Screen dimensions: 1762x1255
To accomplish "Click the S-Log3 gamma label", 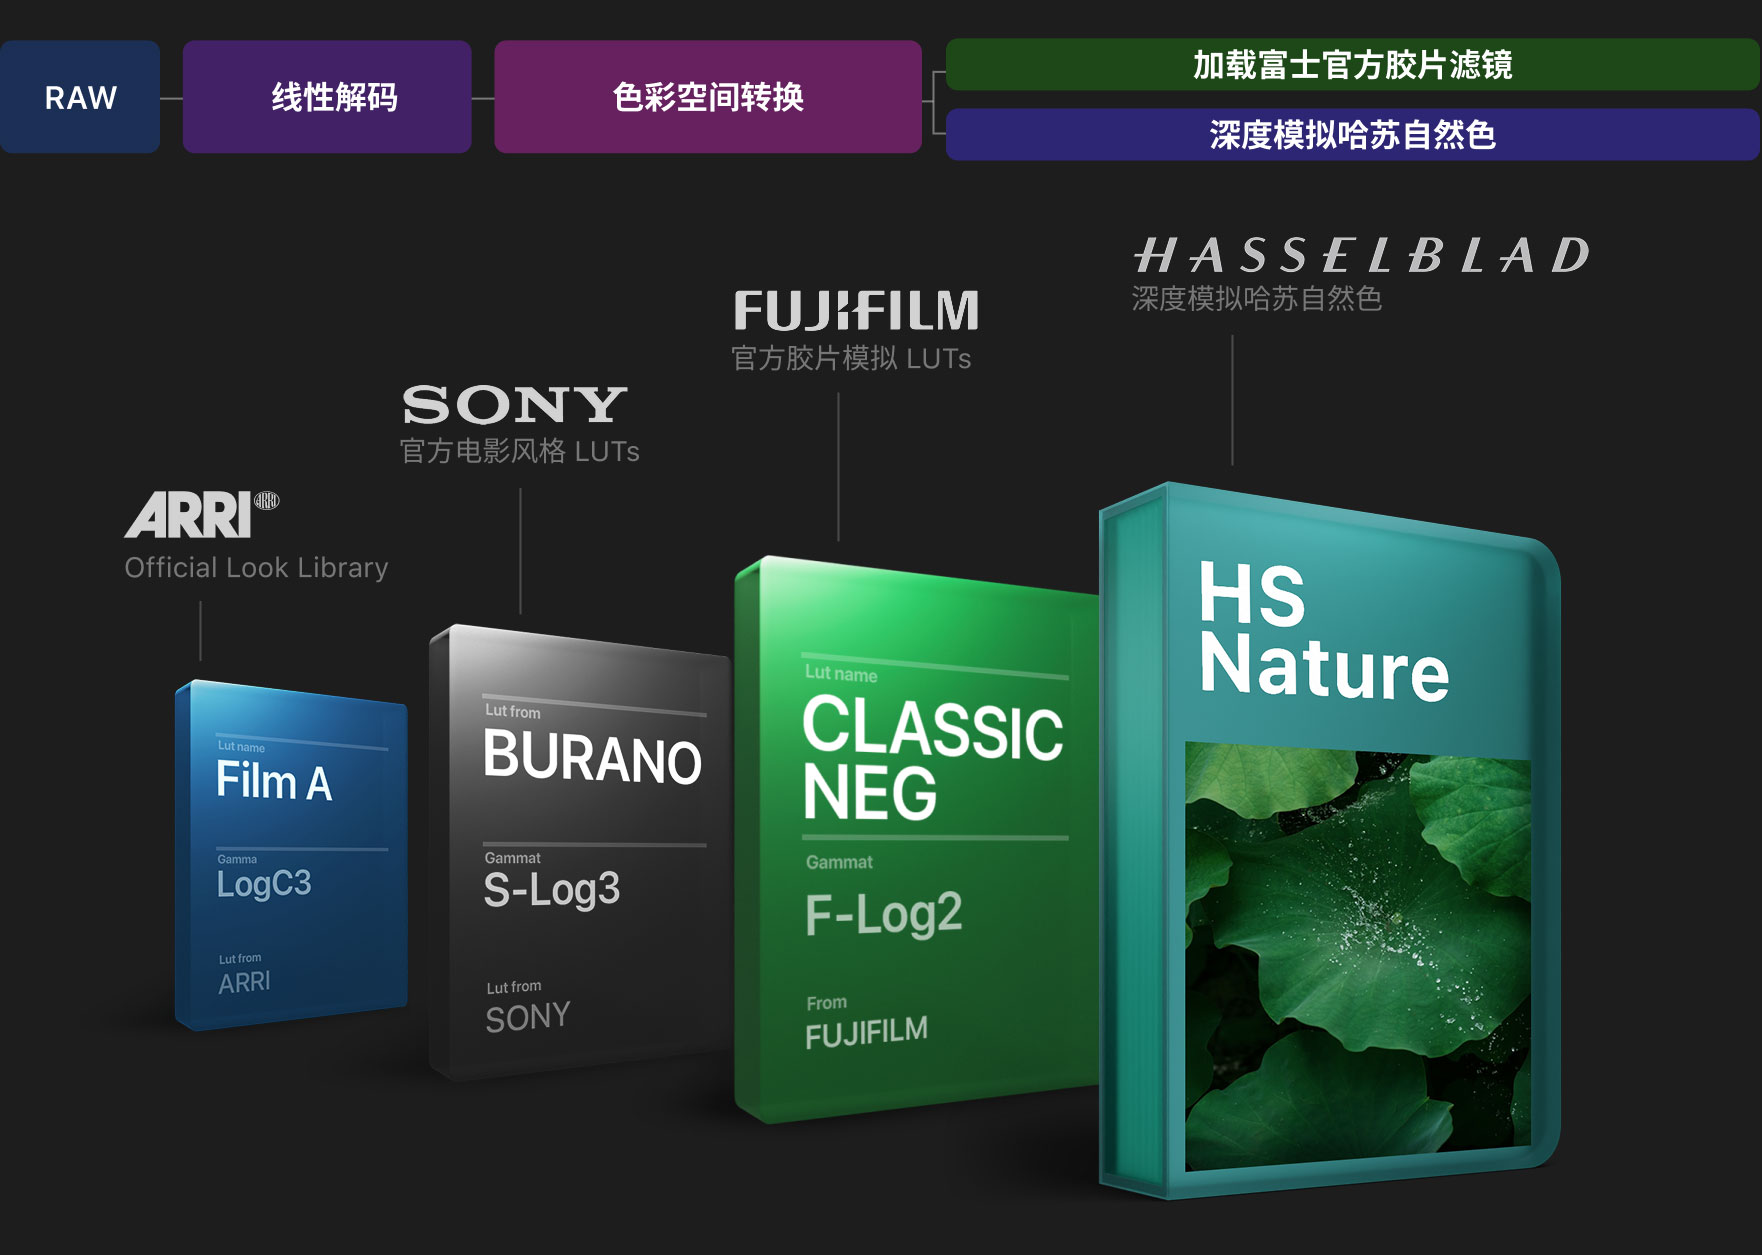I will (552, 889).
